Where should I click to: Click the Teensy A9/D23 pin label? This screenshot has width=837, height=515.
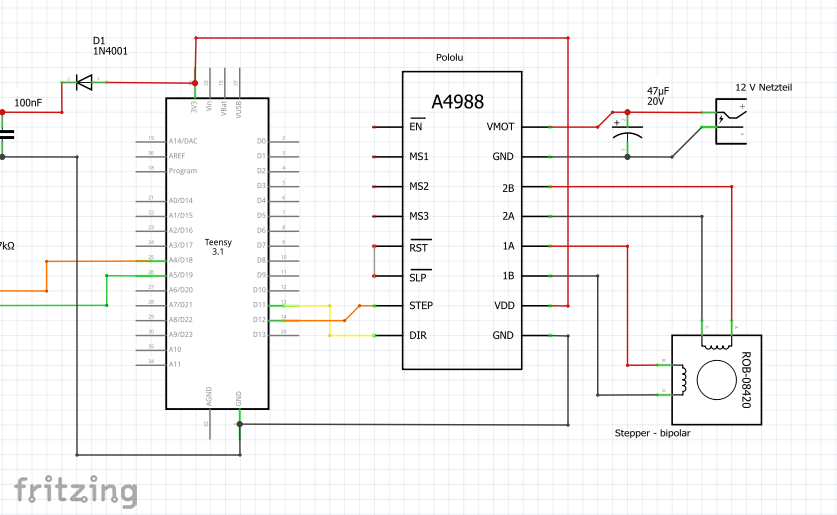[181, 335]
